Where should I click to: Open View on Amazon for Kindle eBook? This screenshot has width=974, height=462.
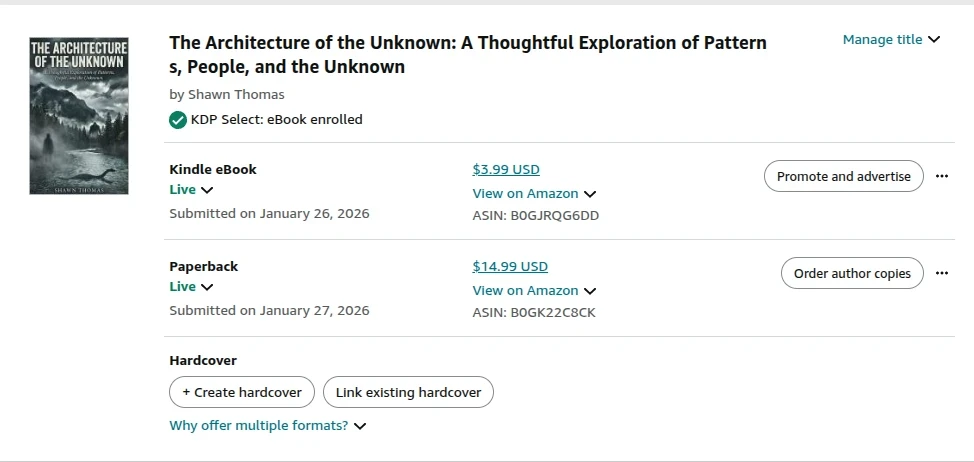click(533, 194)
